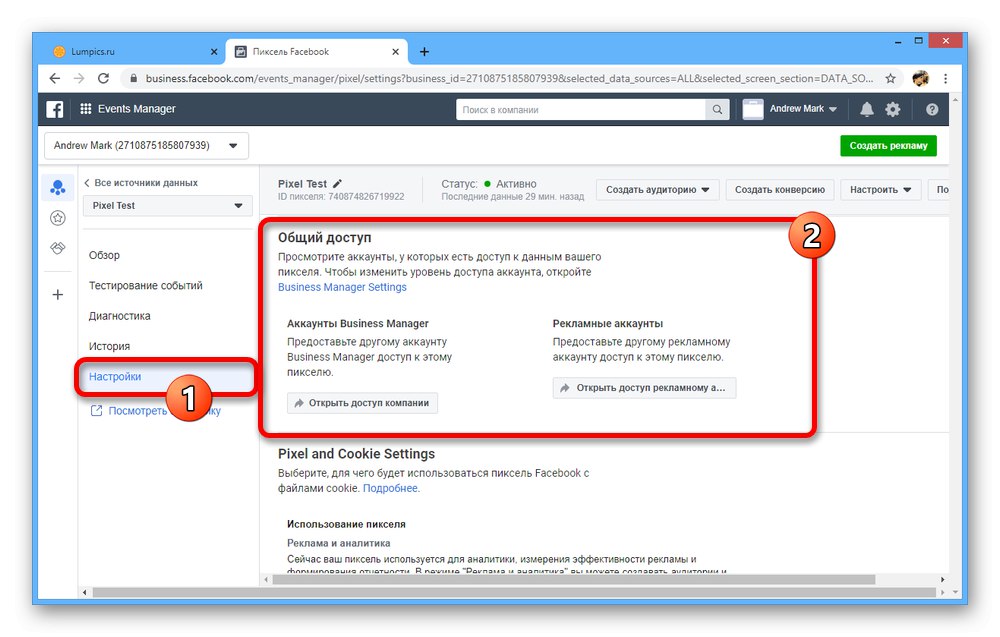Expand the Andrew Mark account dropdown
The width and height of the screenshot is (1000, 637).
pyautogui.click(x=146, y=145)
